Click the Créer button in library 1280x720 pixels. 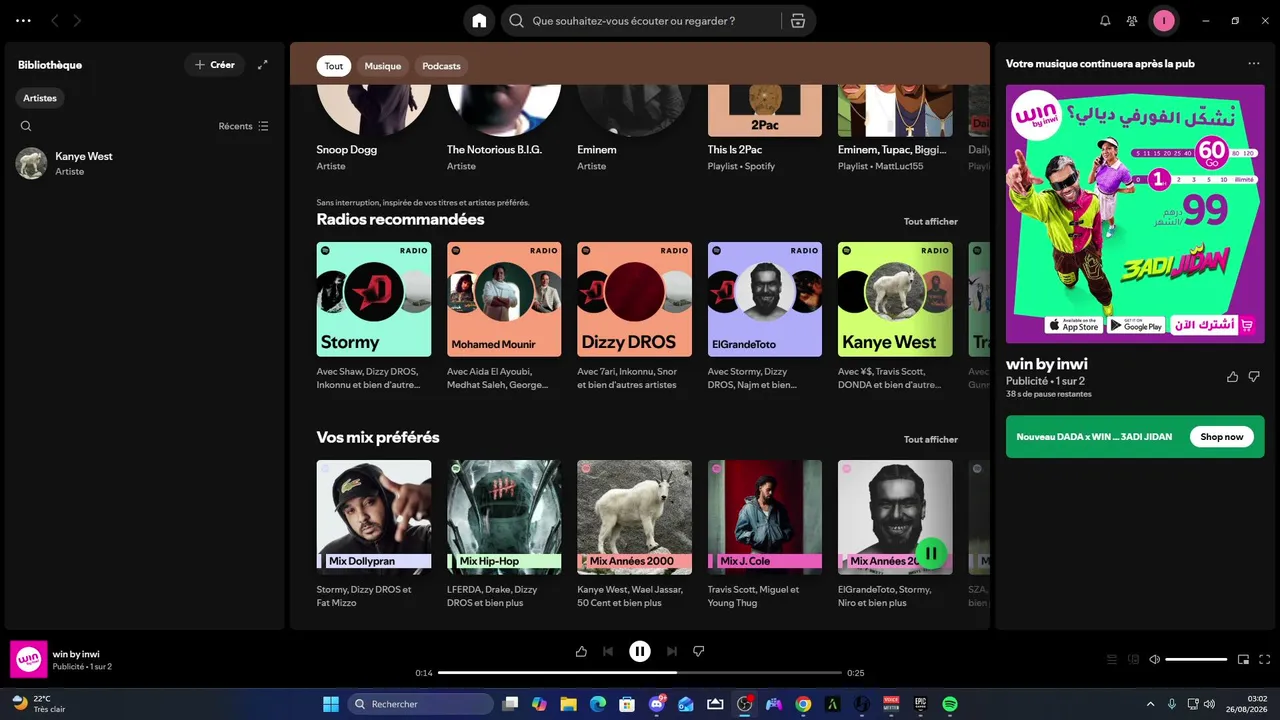click(x=215, y=65)
